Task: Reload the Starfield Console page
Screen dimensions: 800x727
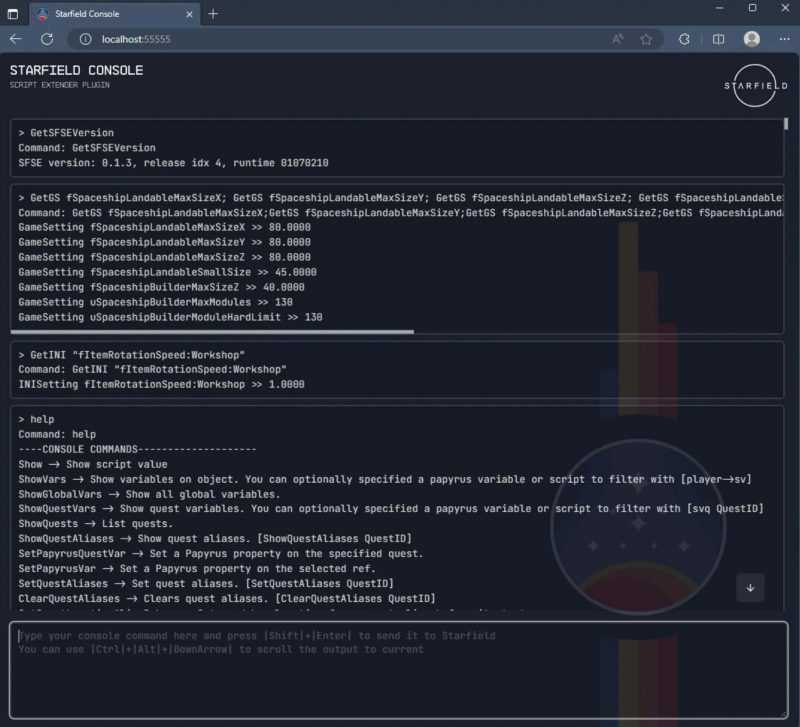Action: (47, 39)
